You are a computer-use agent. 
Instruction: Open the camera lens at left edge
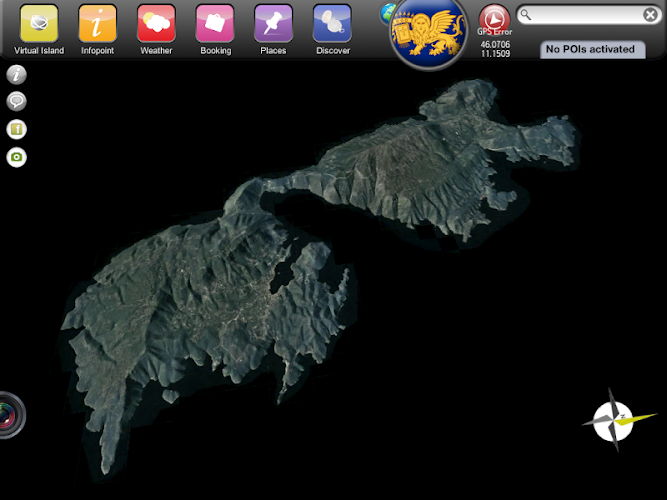(x=8, y=414)
